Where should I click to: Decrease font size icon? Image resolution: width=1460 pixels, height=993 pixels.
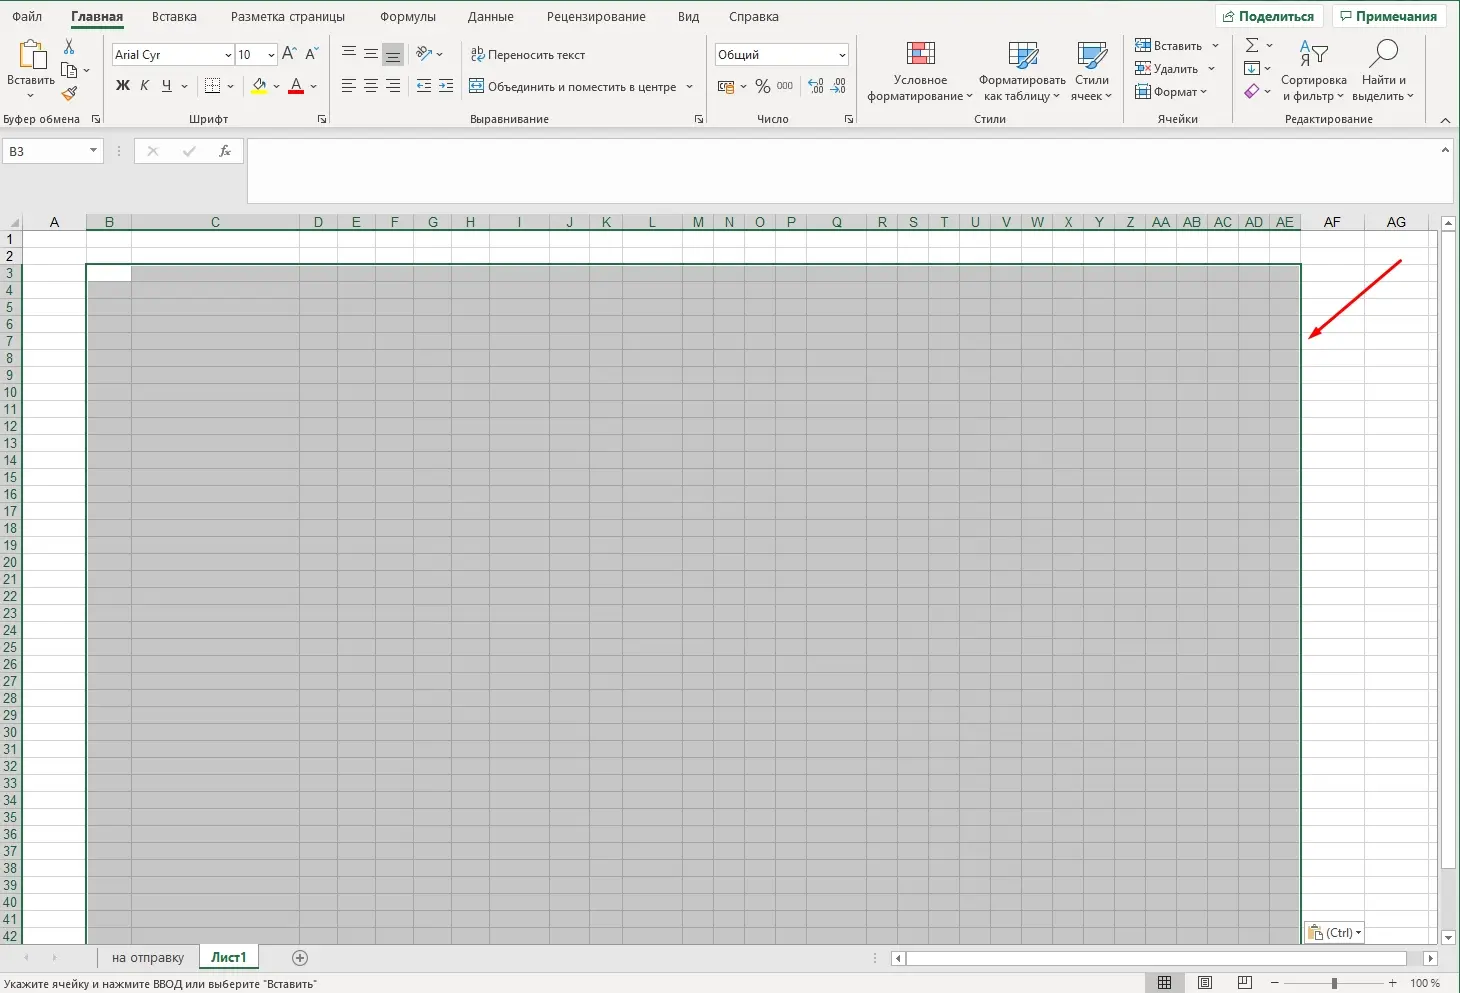[x=311, y=54]
